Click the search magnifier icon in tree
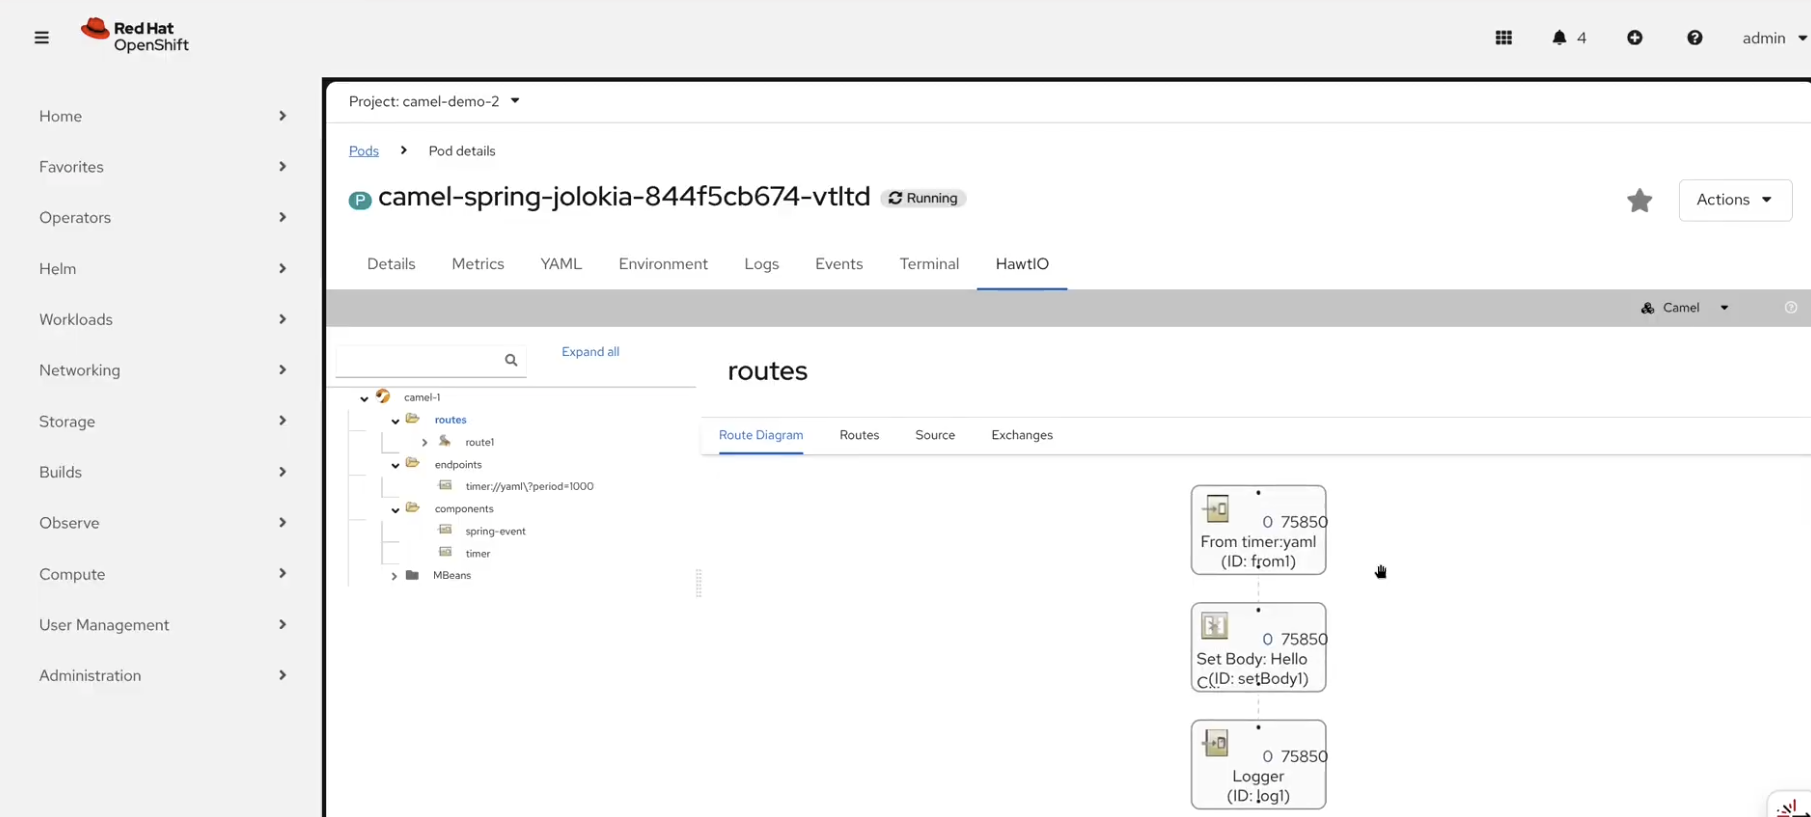The height and width of the screenshot is (817, 1811). (511, 360)
